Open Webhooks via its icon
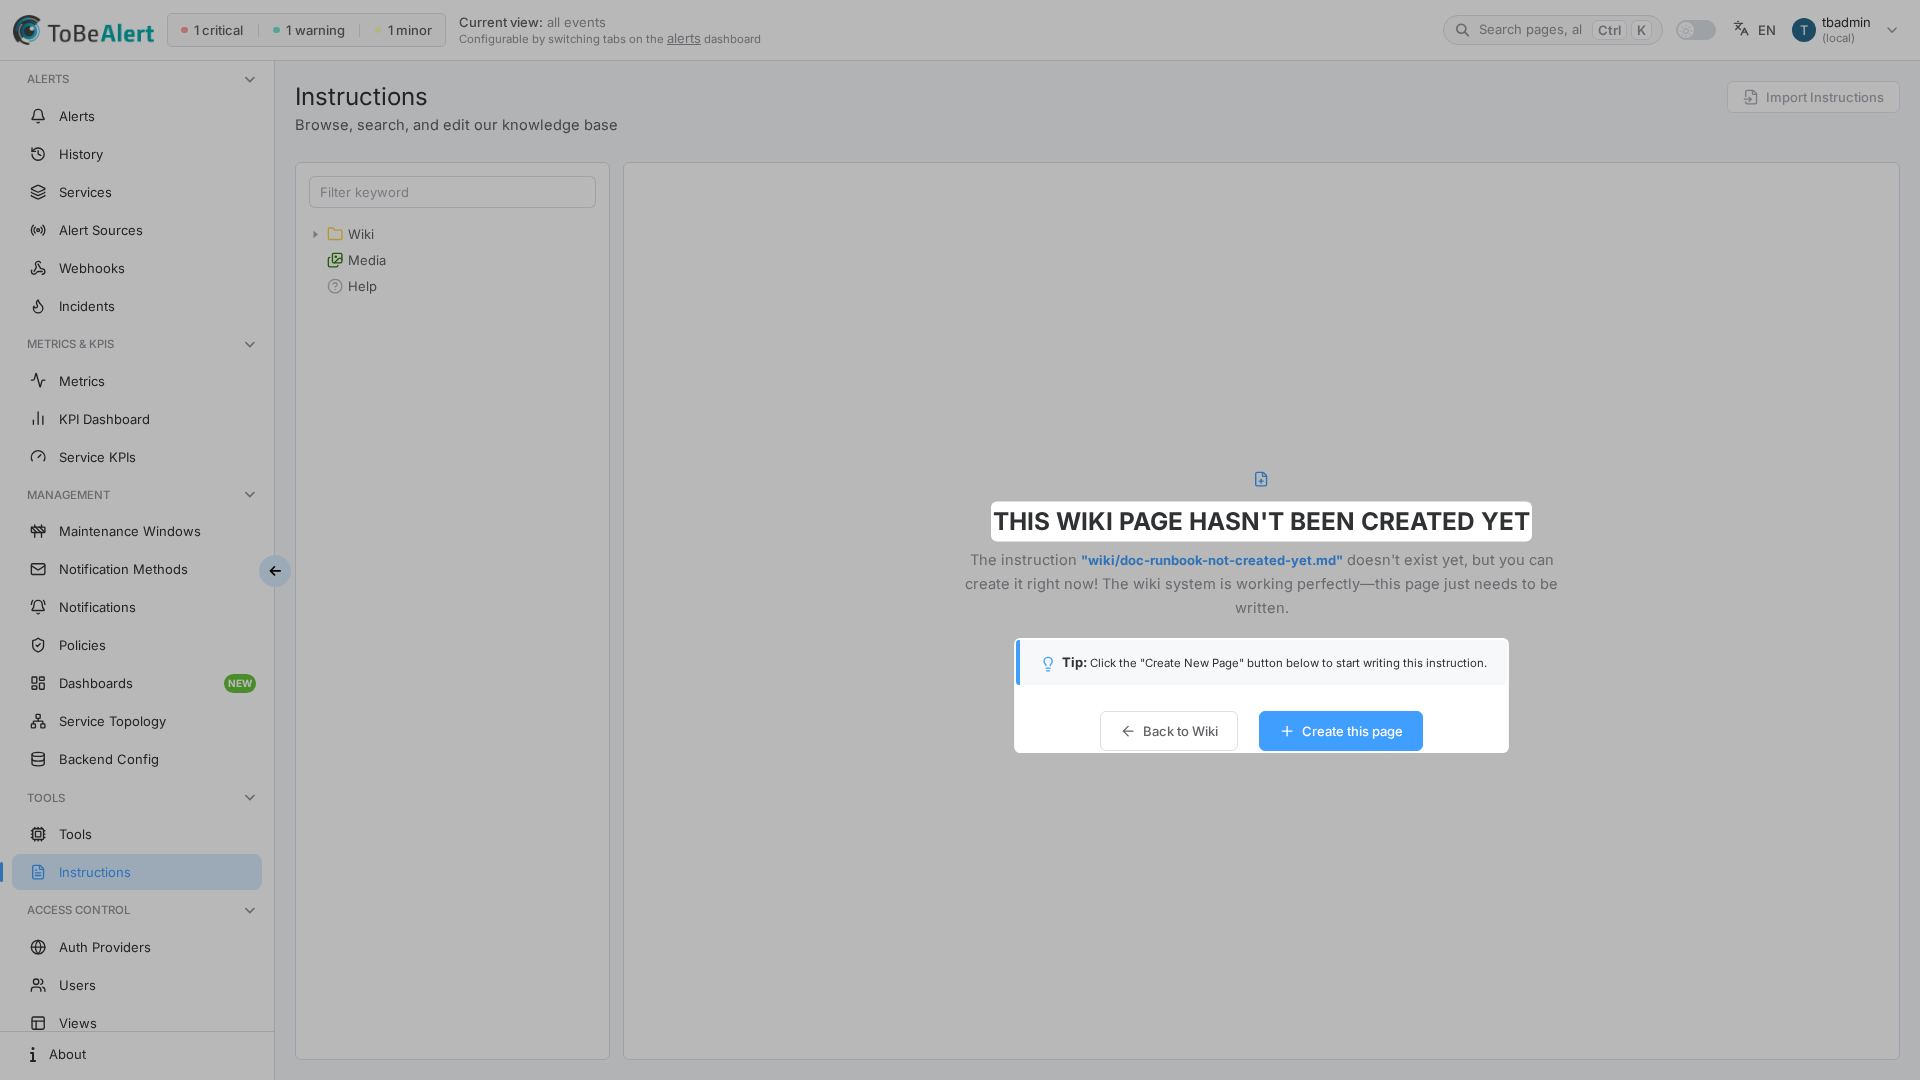 38,268
